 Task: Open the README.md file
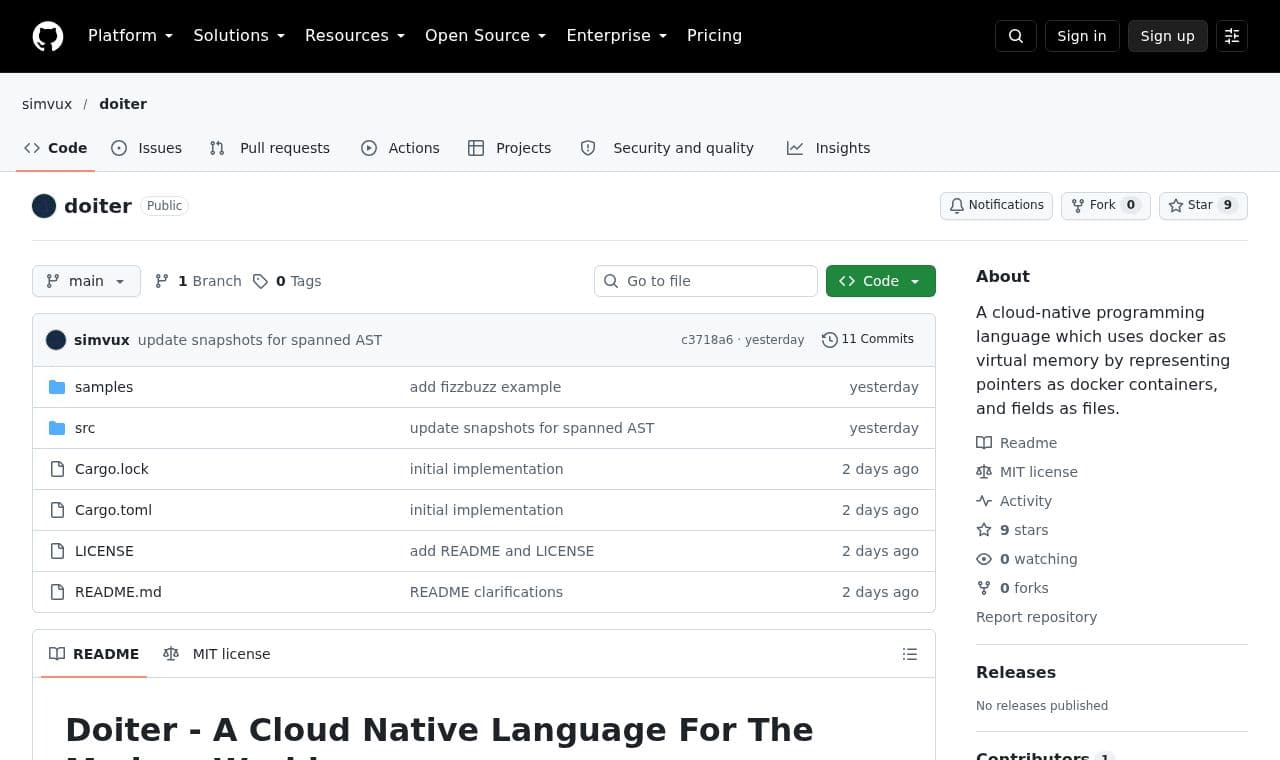(x=118, y=592)
